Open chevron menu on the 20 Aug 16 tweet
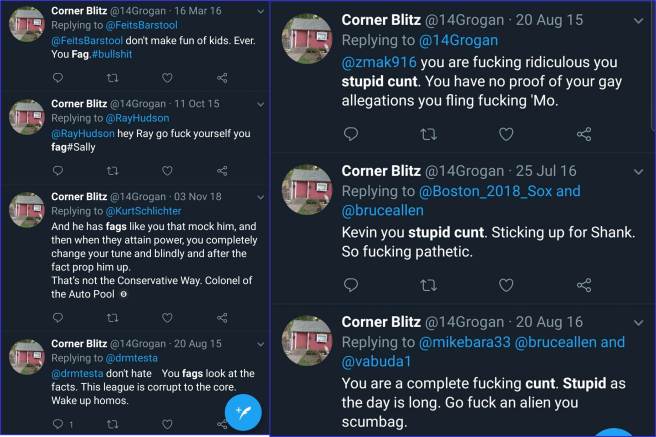The width and height of the screenshot is (656, 437). click(x=636, y=323)
